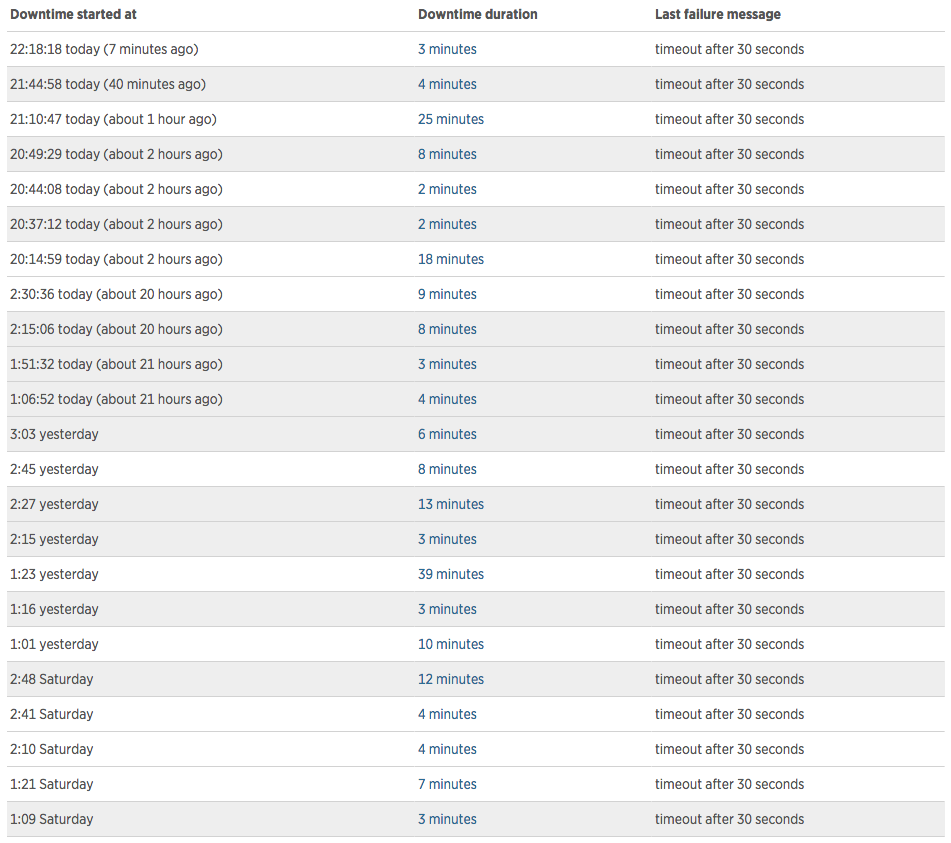
Task: Click the 39 minutes duration link
Action: [450, 574]
